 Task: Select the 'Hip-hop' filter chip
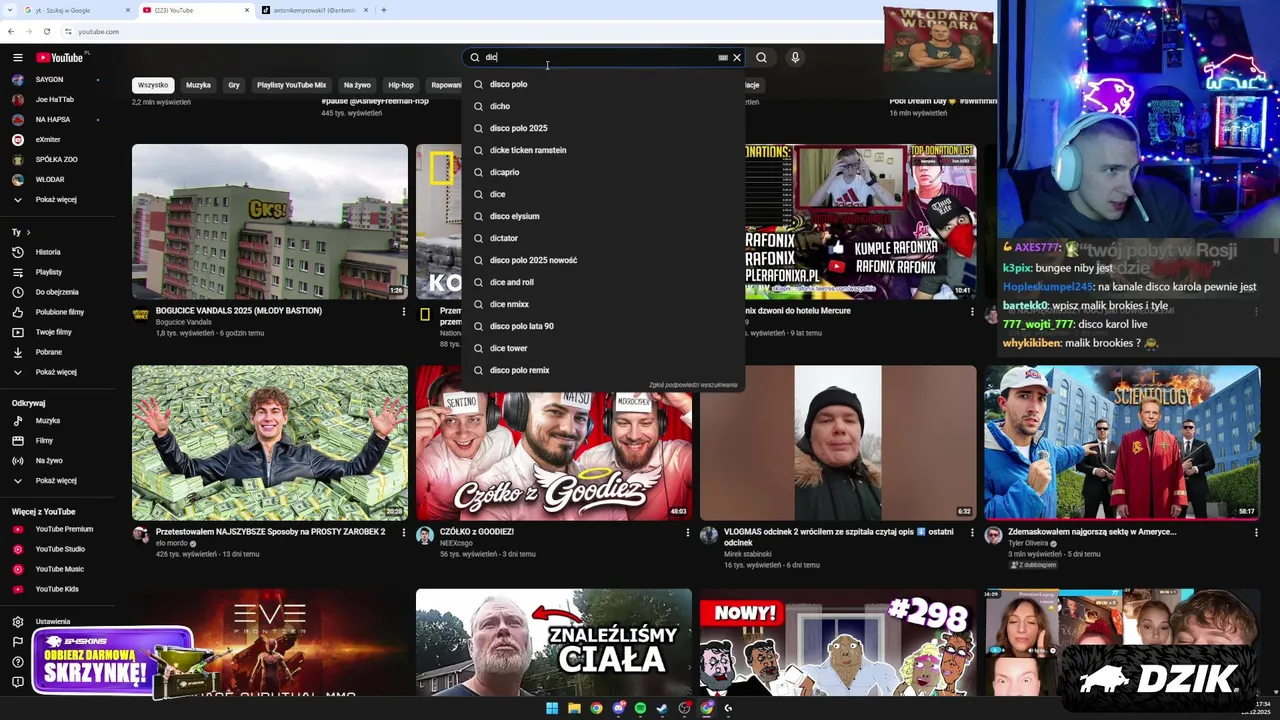coord(401,85)
